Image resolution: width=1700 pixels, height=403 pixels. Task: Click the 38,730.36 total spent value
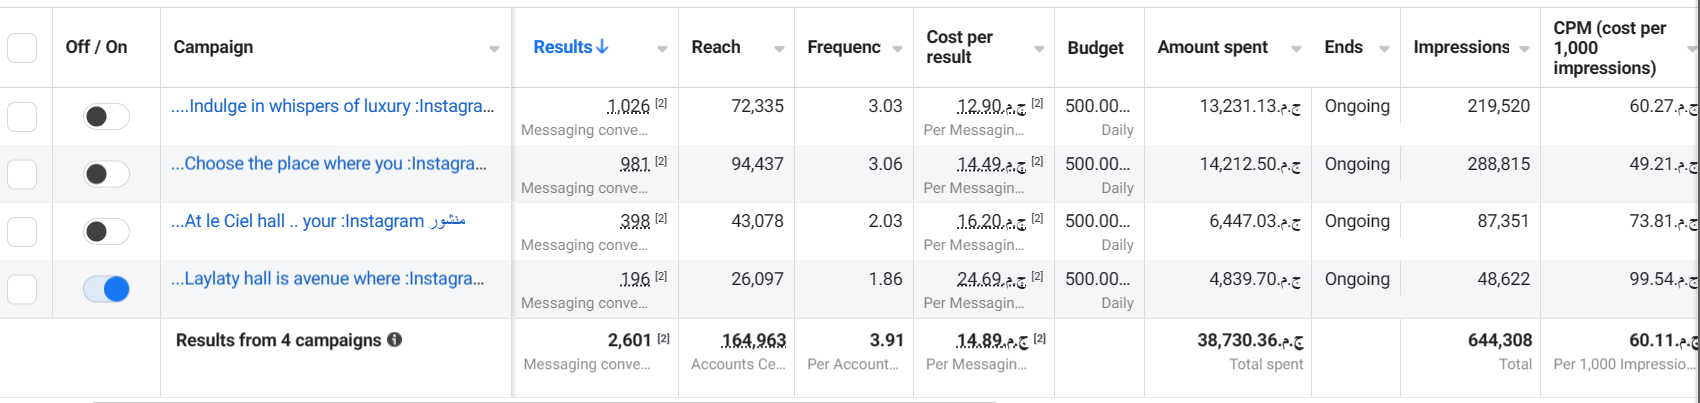[1250, 341]
